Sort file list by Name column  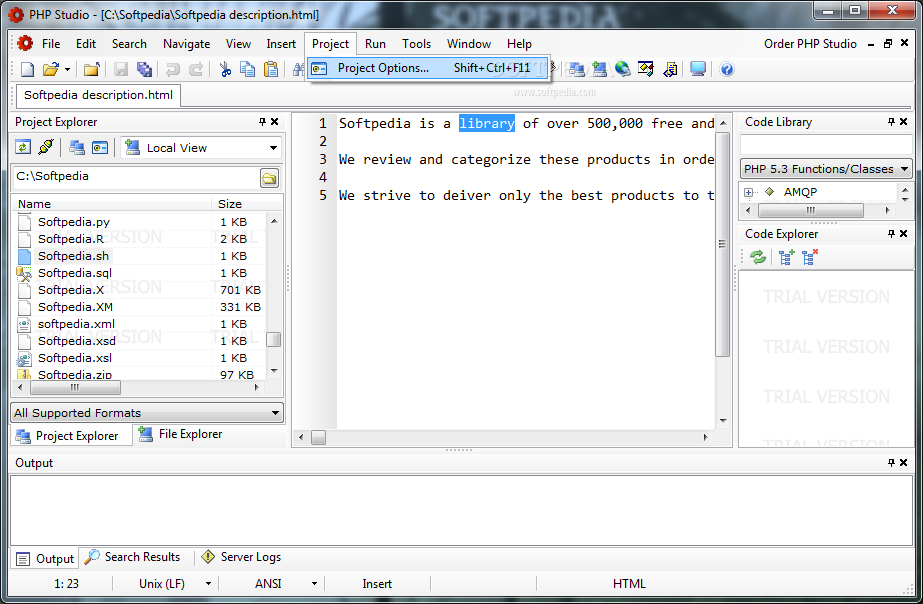pos(112,204)
